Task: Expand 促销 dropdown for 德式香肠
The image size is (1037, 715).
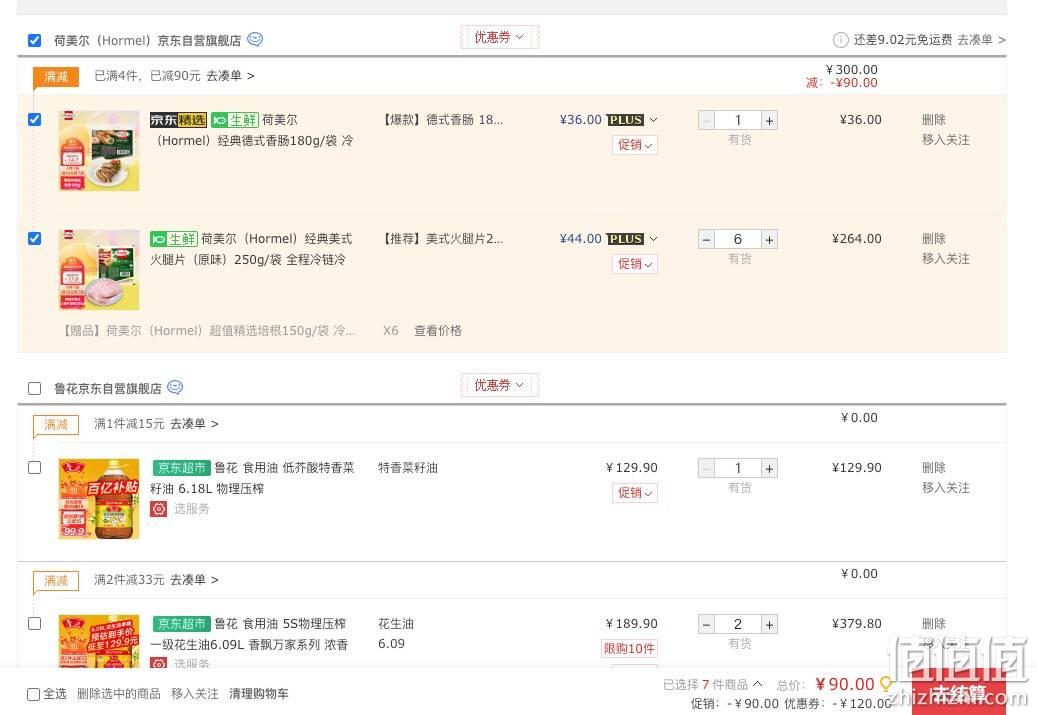Action: [x=634, y=145]
